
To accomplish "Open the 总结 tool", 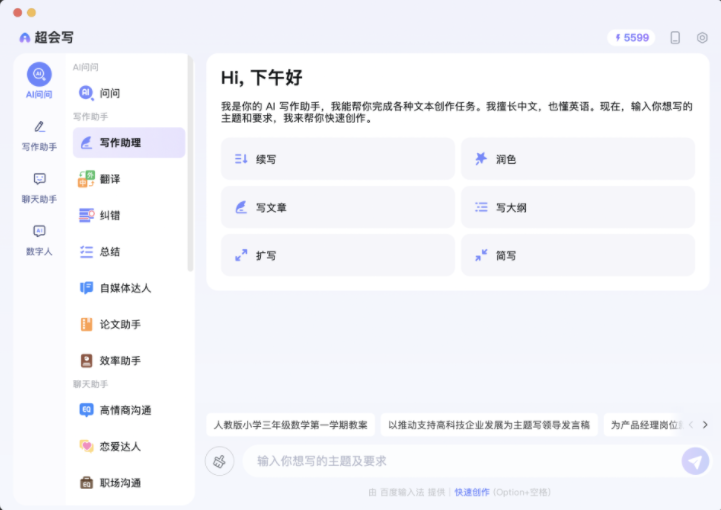I will [129, 252].
